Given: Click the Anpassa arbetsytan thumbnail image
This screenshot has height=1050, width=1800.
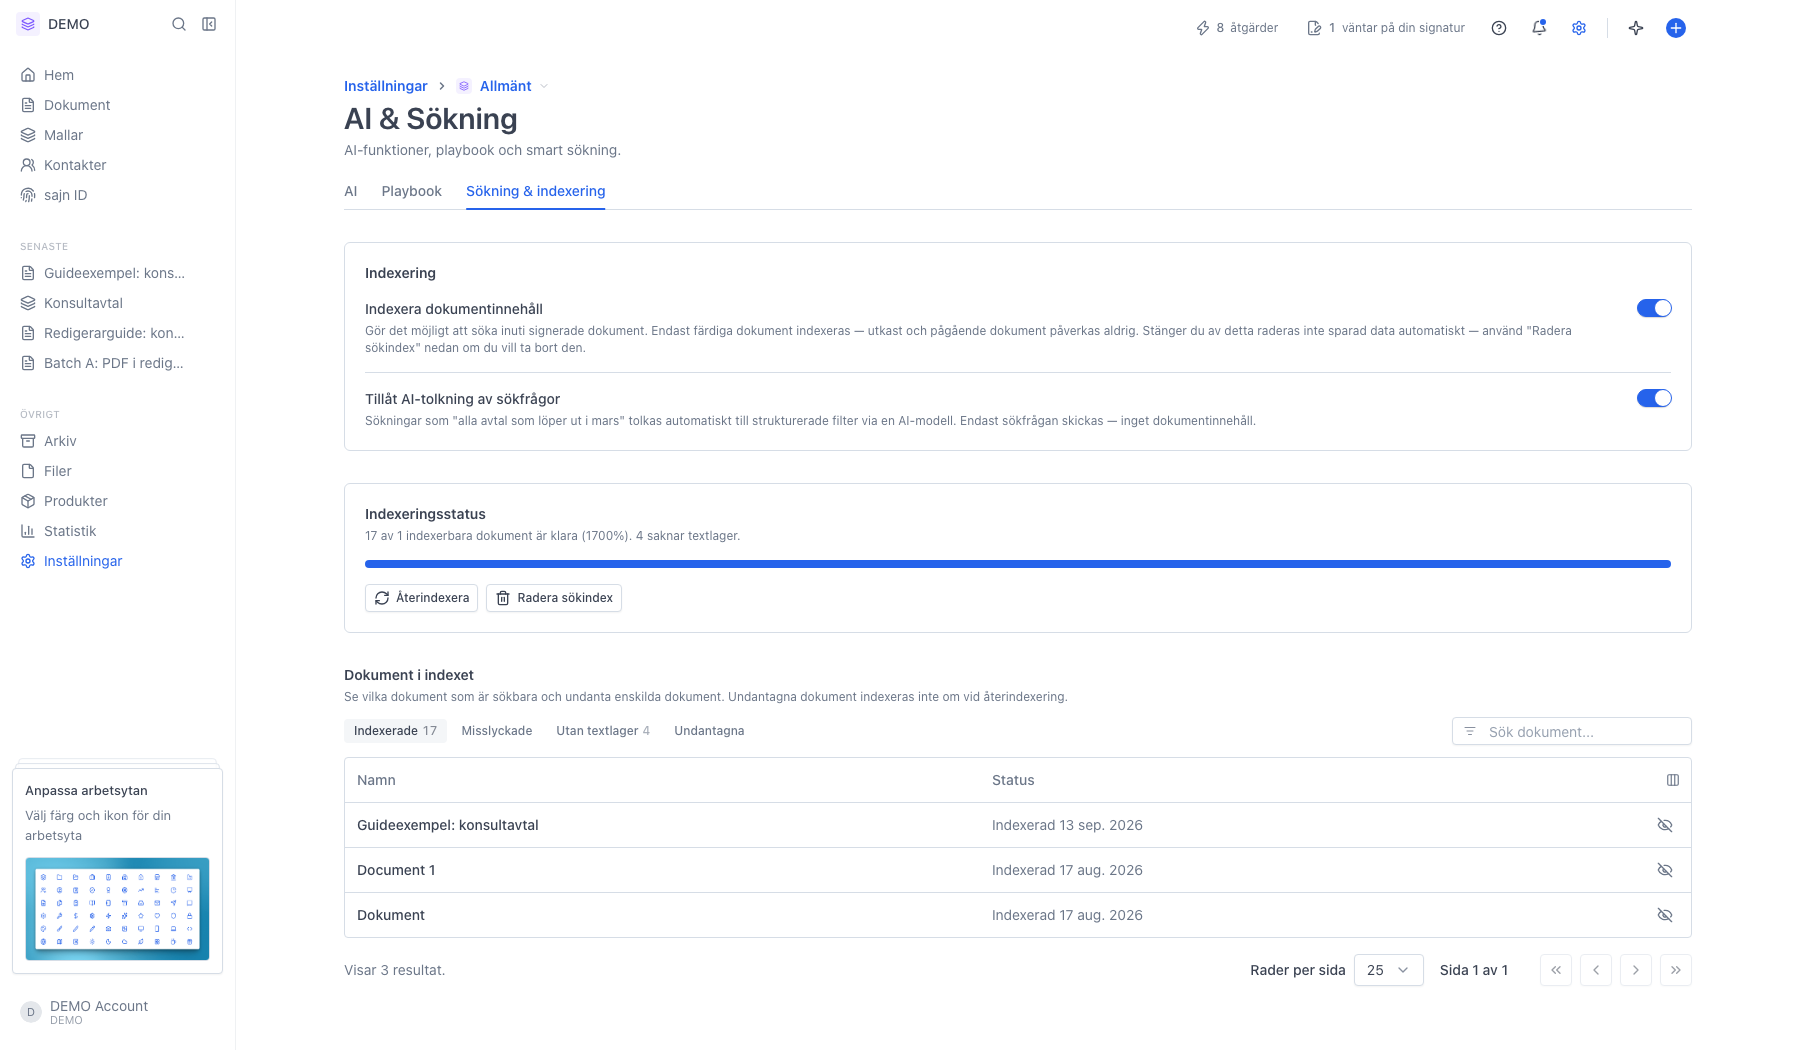Looking at the screenshot, I should 117,909.
